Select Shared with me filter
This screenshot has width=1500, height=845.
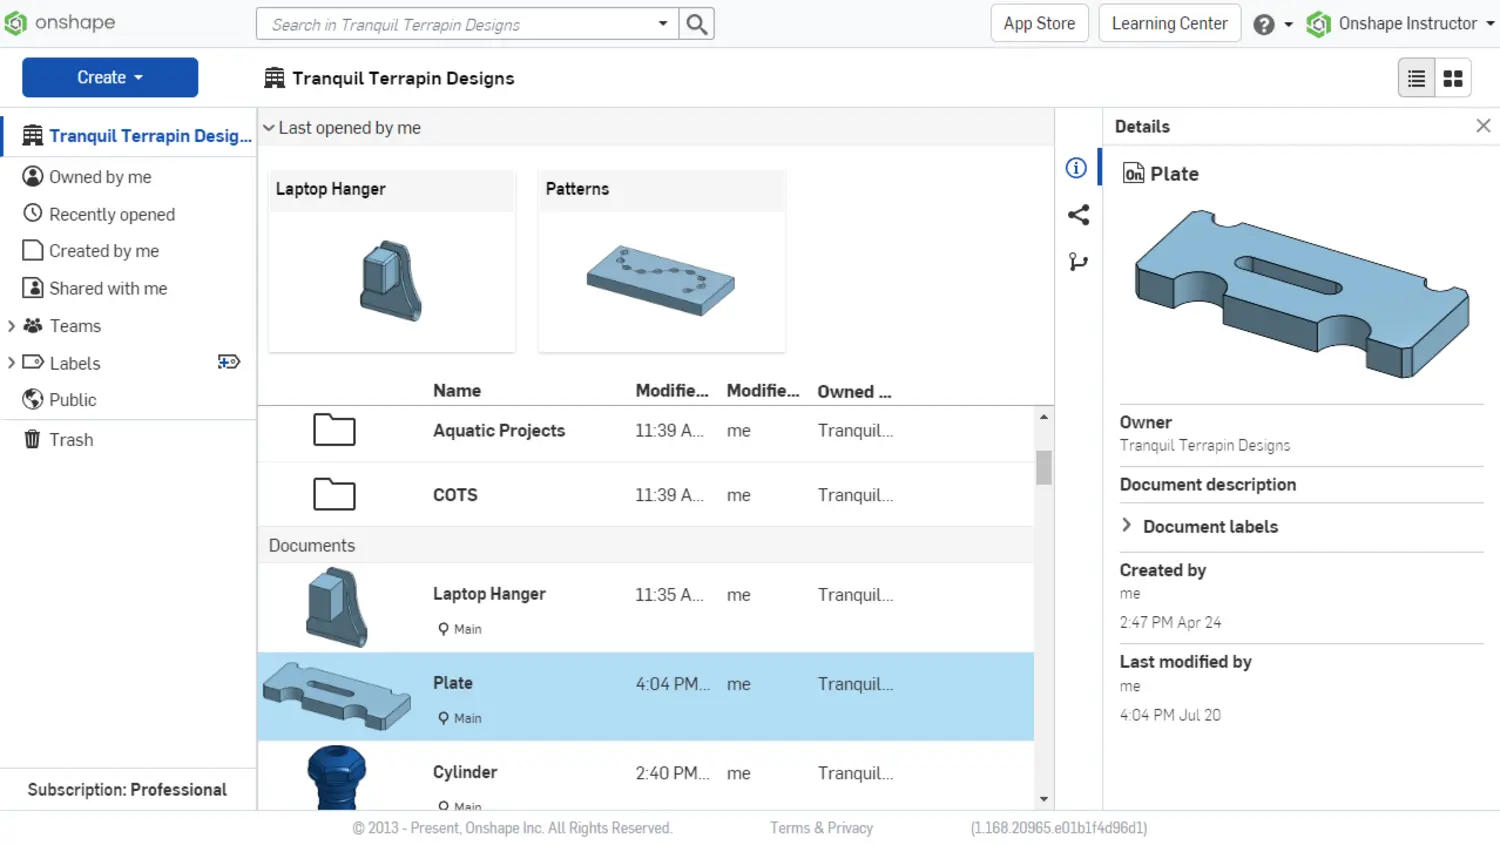pyautogui.click(x=107, y=288)
